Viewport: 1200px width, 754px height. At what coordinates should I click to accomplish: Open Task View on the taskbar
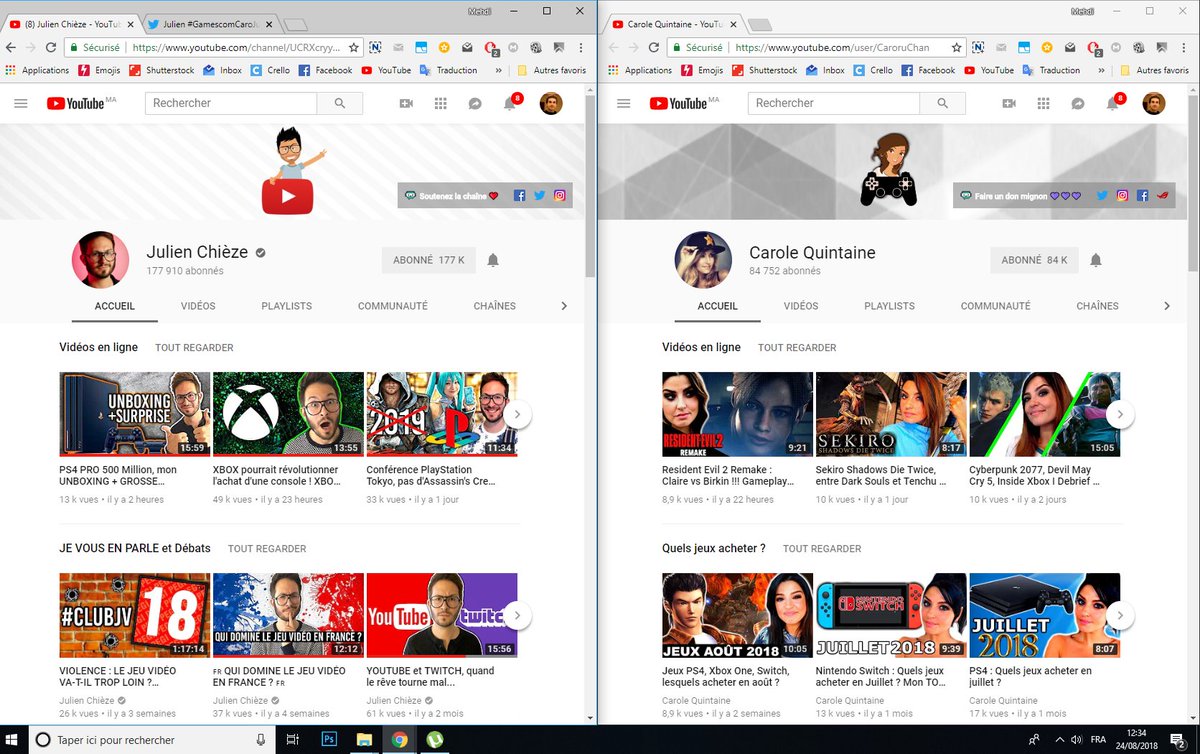click(x=292, y=740)
